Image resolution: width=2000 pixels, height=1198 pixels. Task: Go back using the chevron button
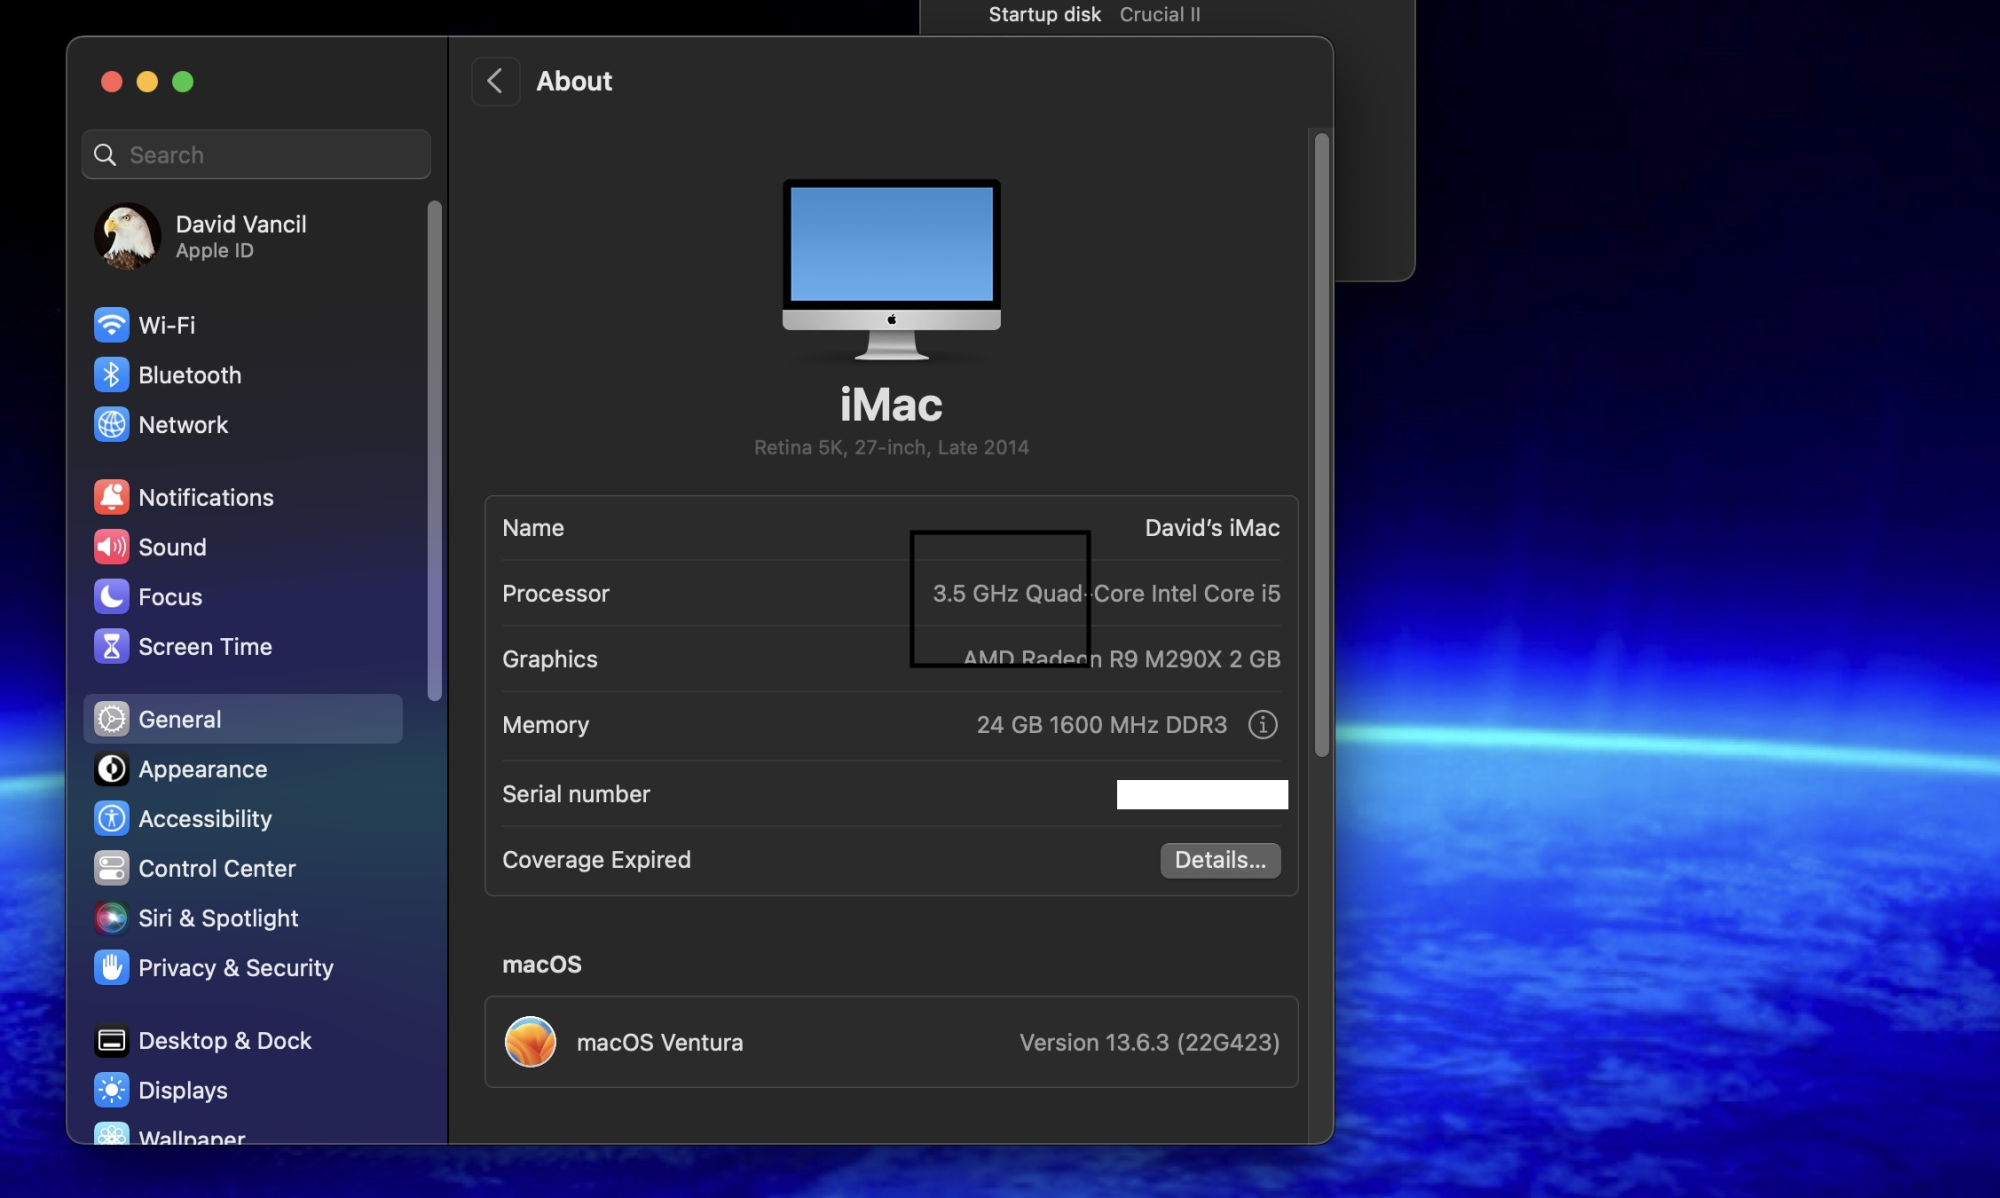click(x=495, y=81)
